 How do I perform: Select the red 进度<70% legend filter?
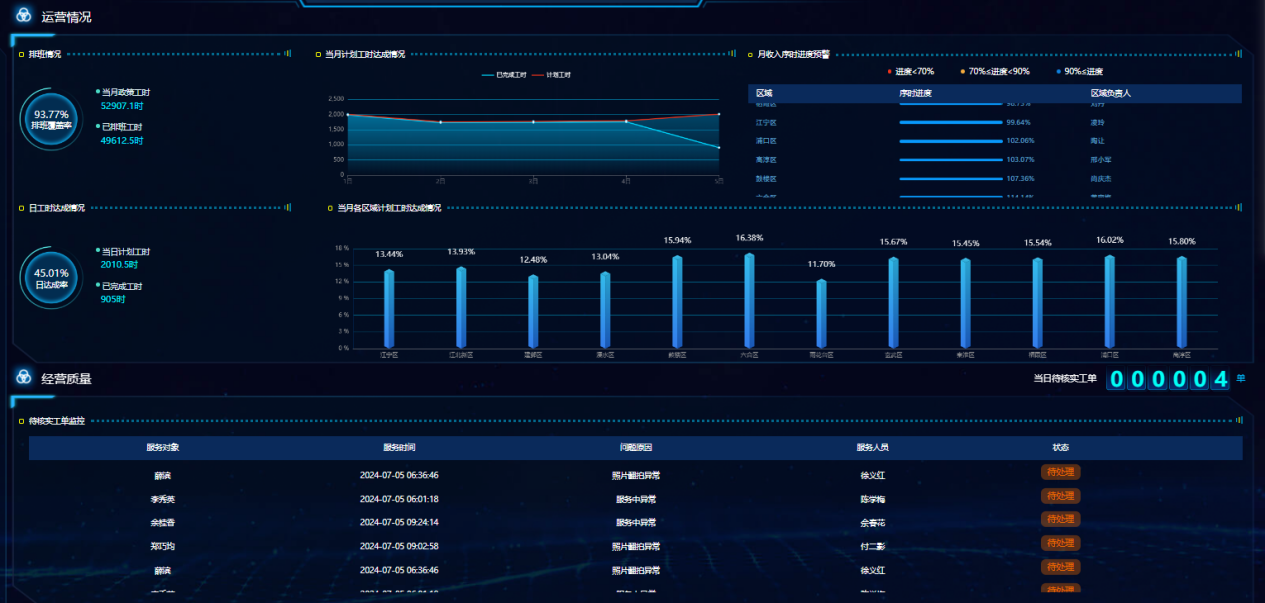point(910,71)
